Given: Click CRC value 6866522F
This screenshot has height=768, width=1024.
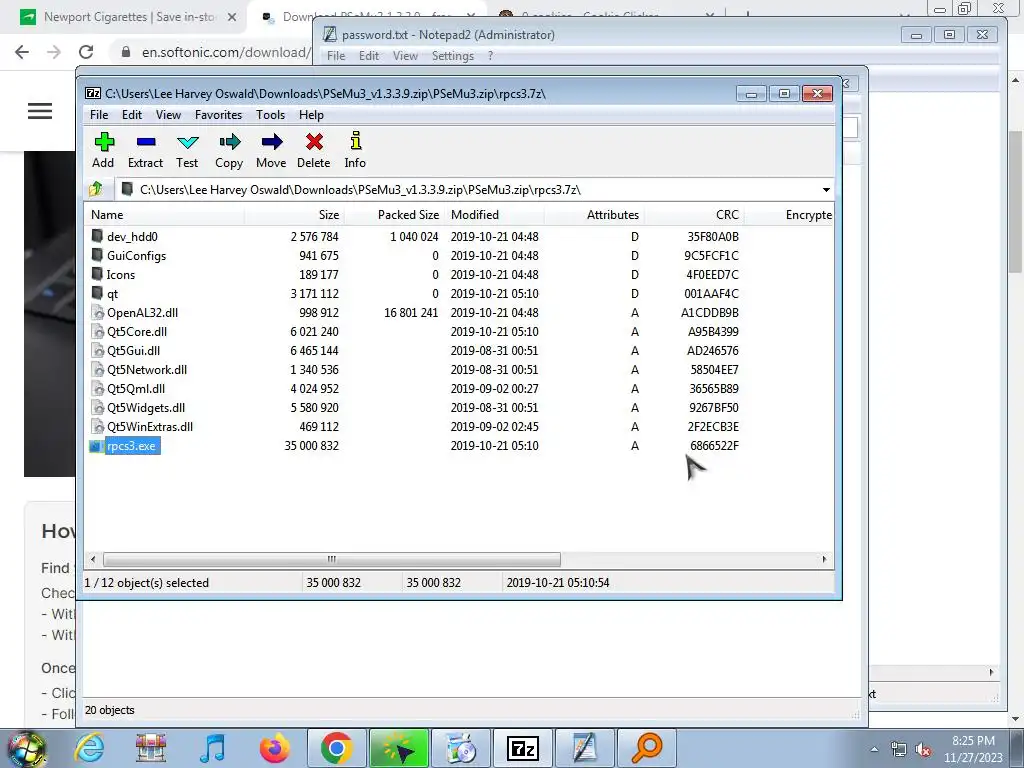Looking at the screenshot, I should tap(714, 445).
